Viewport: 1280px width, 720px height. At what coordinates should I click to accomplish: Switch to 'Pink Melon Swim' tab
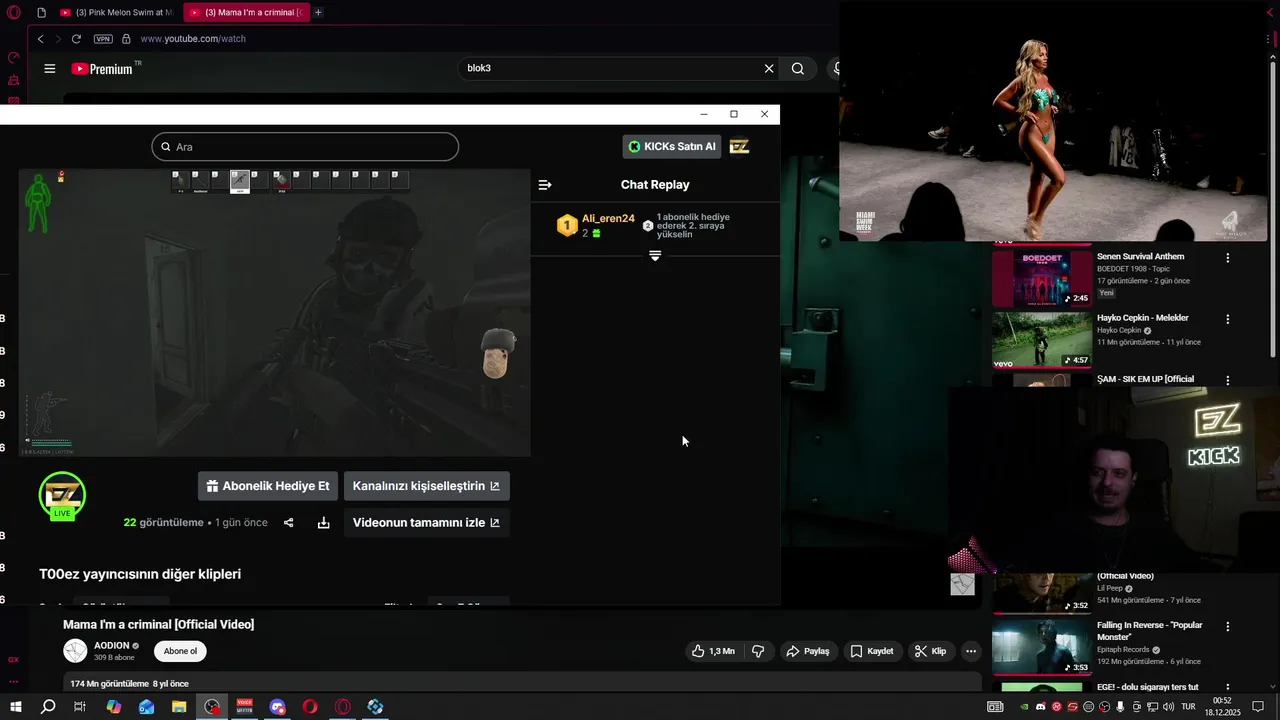116,12
